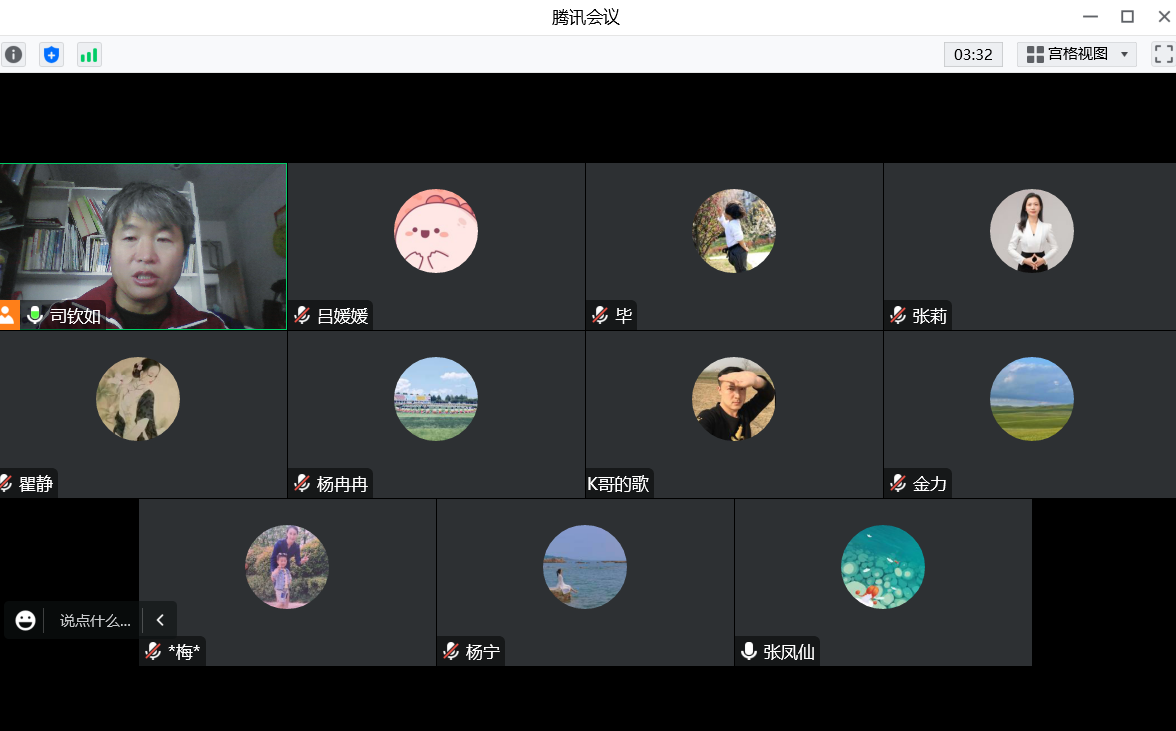Viewport: 1176px width, 731px height.
Task: Click the orange host badge on 司钦如
Action: coord(8,316)
